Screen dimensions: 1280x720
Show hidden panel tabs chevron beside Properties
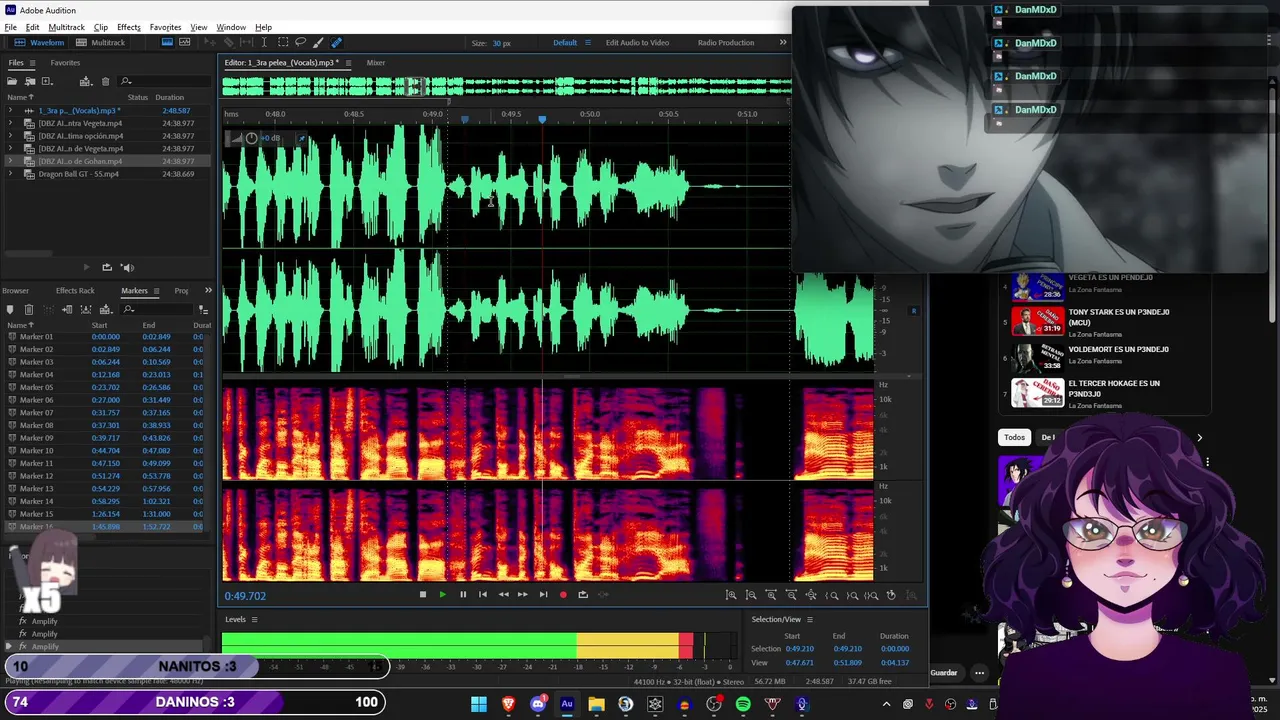[x=208, y=291]
